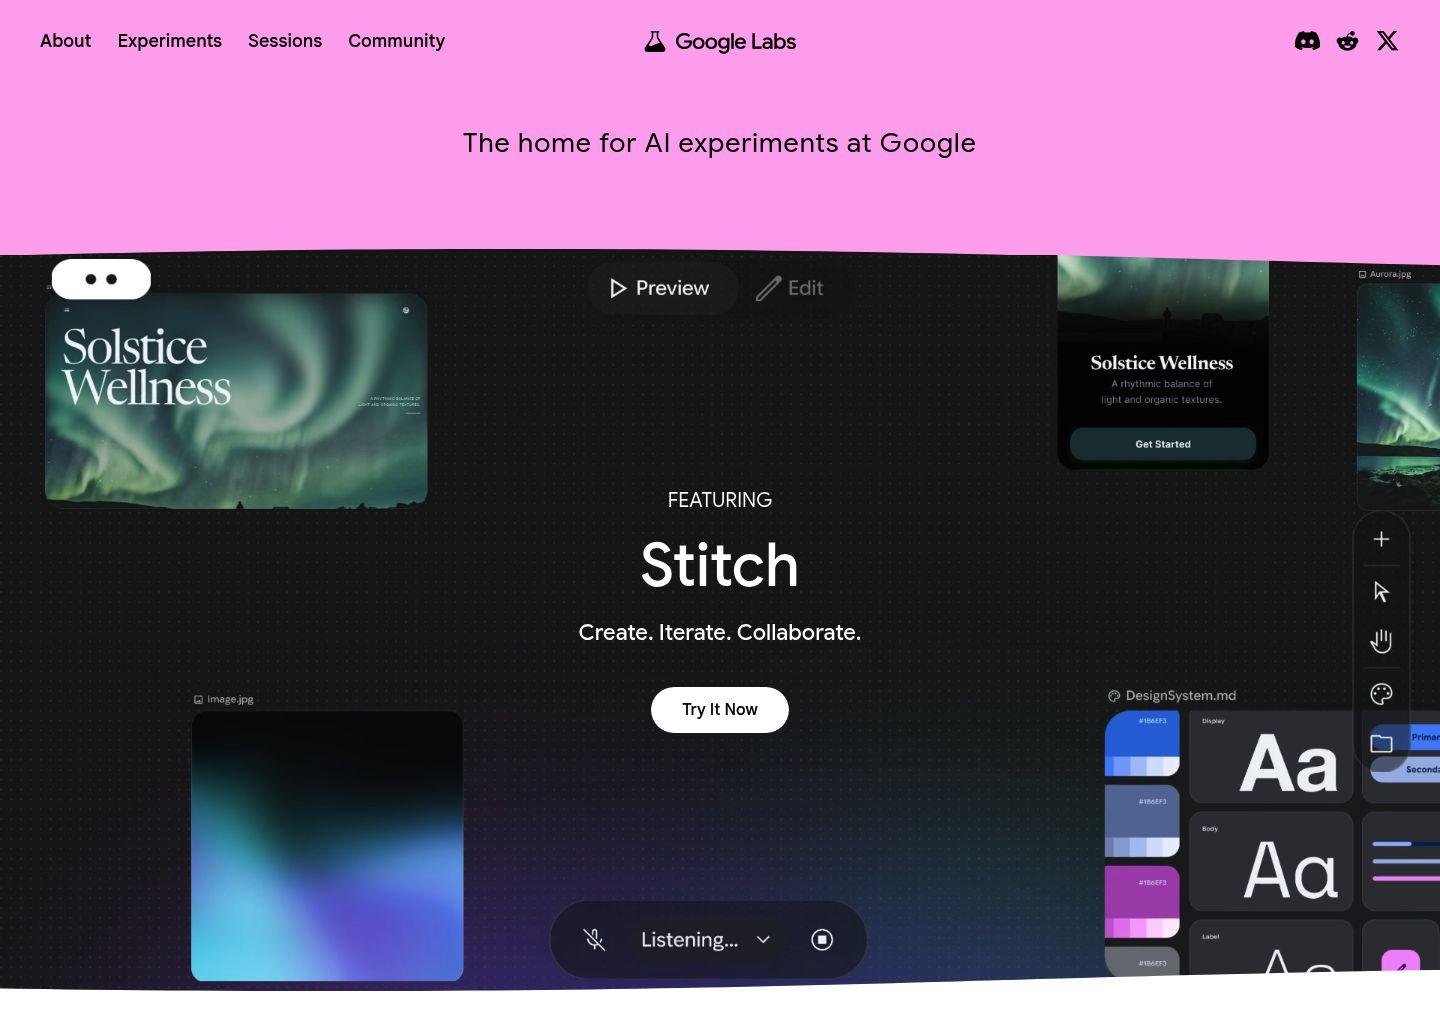This screenshot has height=1024, width=1440.
Task: Select the hand pan tool
Action: click(1381, 642)
